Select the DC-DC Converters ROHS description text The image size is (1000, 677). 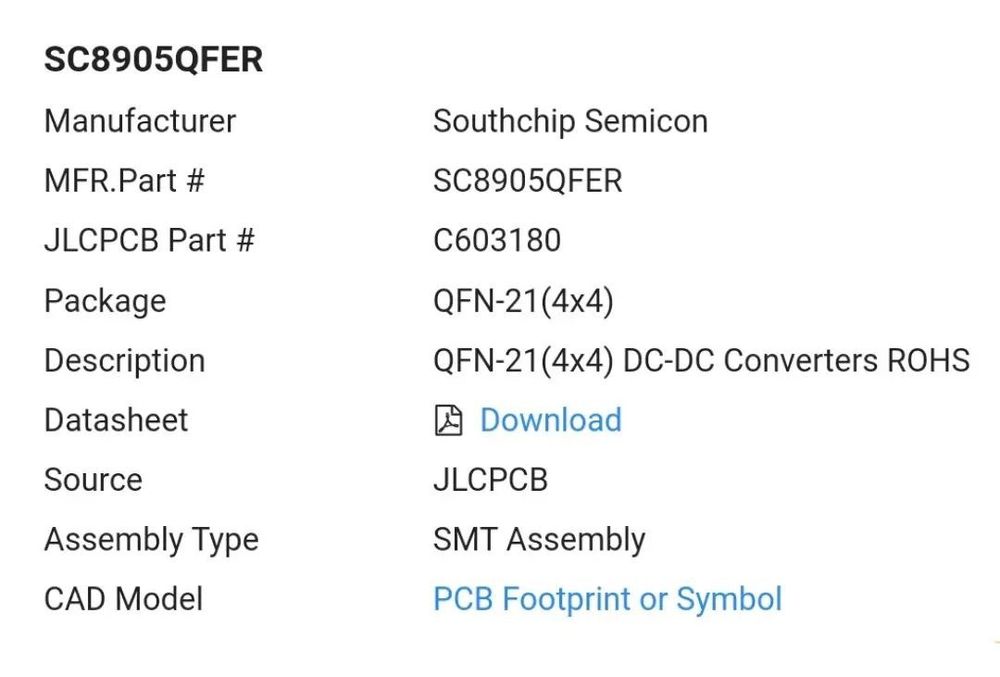(796, 361)
